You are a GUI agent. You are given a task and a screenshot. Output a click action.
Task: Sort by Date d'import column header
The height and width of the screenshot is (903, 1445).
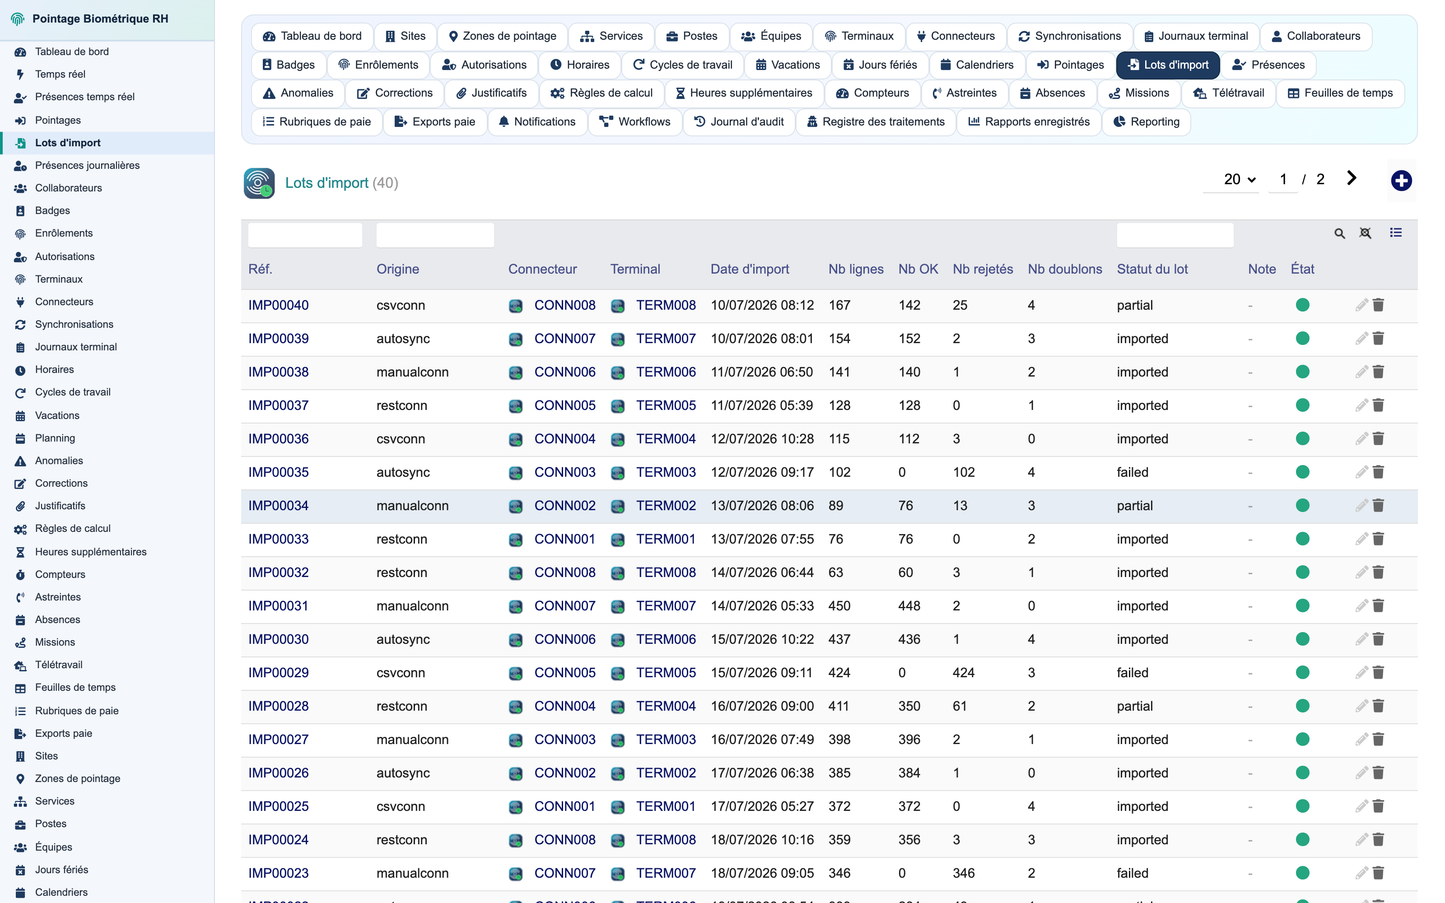click(x=750, y=269)
